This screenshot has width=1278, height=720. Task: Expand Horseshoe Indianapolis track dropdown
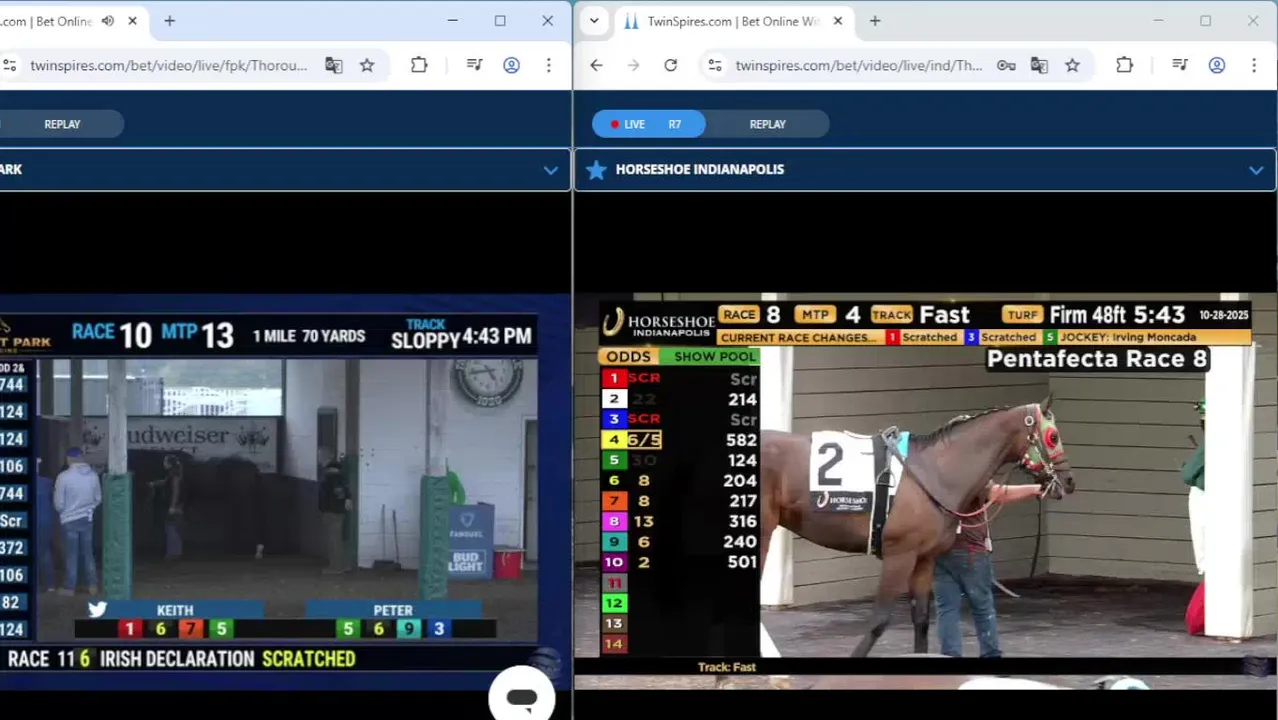(x=1255, y=170)
